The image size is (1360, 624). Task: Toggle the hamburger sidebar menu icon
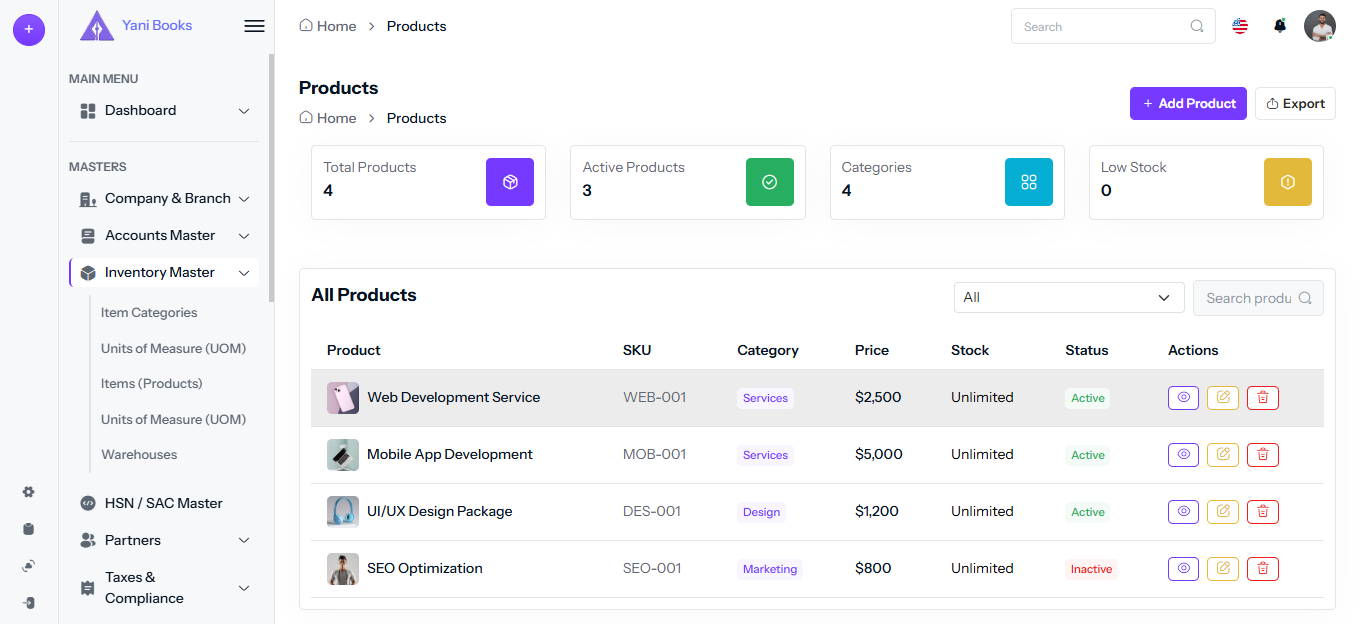pos(254,26)
